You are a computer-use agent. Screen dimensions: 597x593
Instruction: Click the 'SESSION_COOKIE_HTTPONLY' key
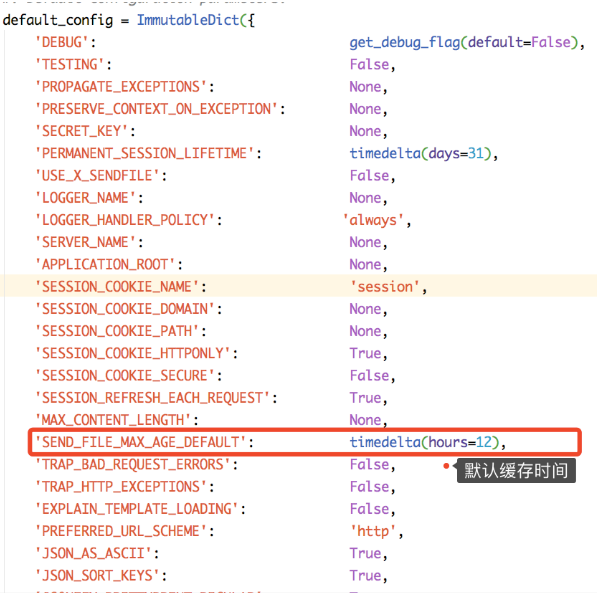click(x=133, y=353)
